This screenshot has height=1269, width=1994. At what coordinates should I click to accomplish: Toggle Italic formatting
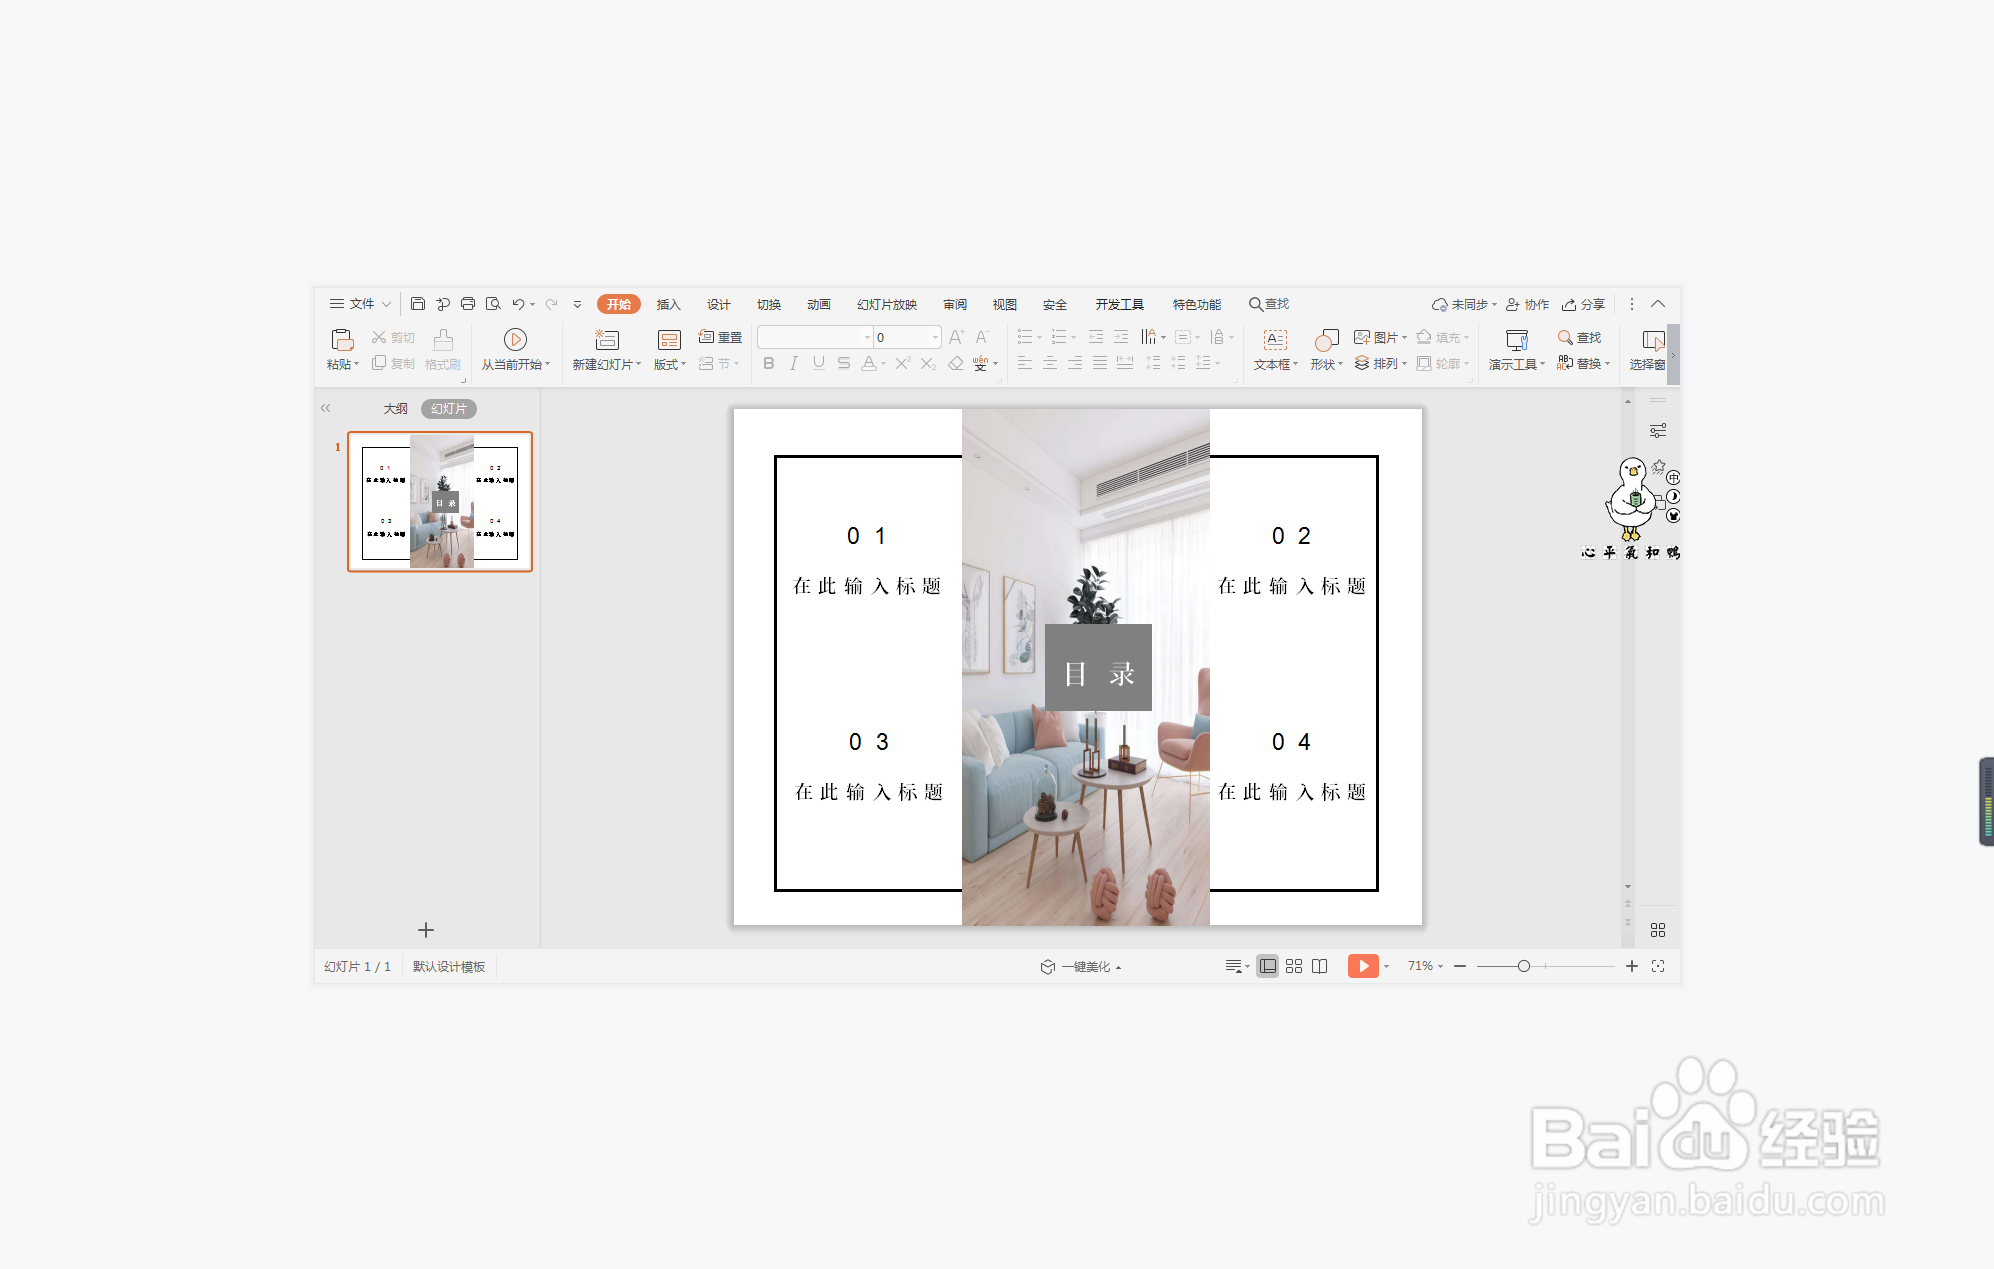pos(794,363)
